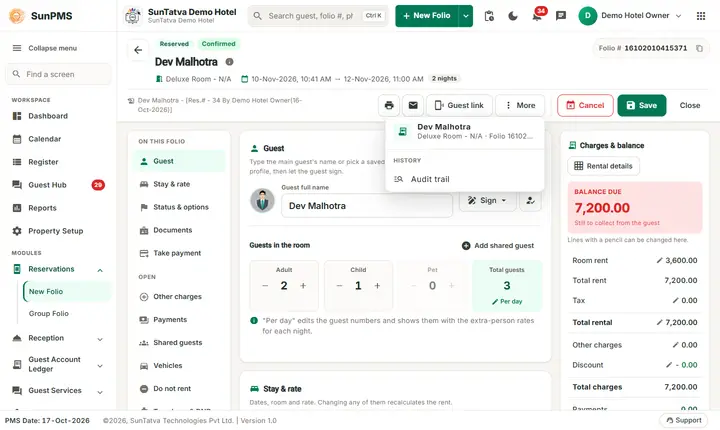Open Vehicles in folio list
Image resolution: width=720 pixels, height=430 pixels.
click(x=179, y=366)
